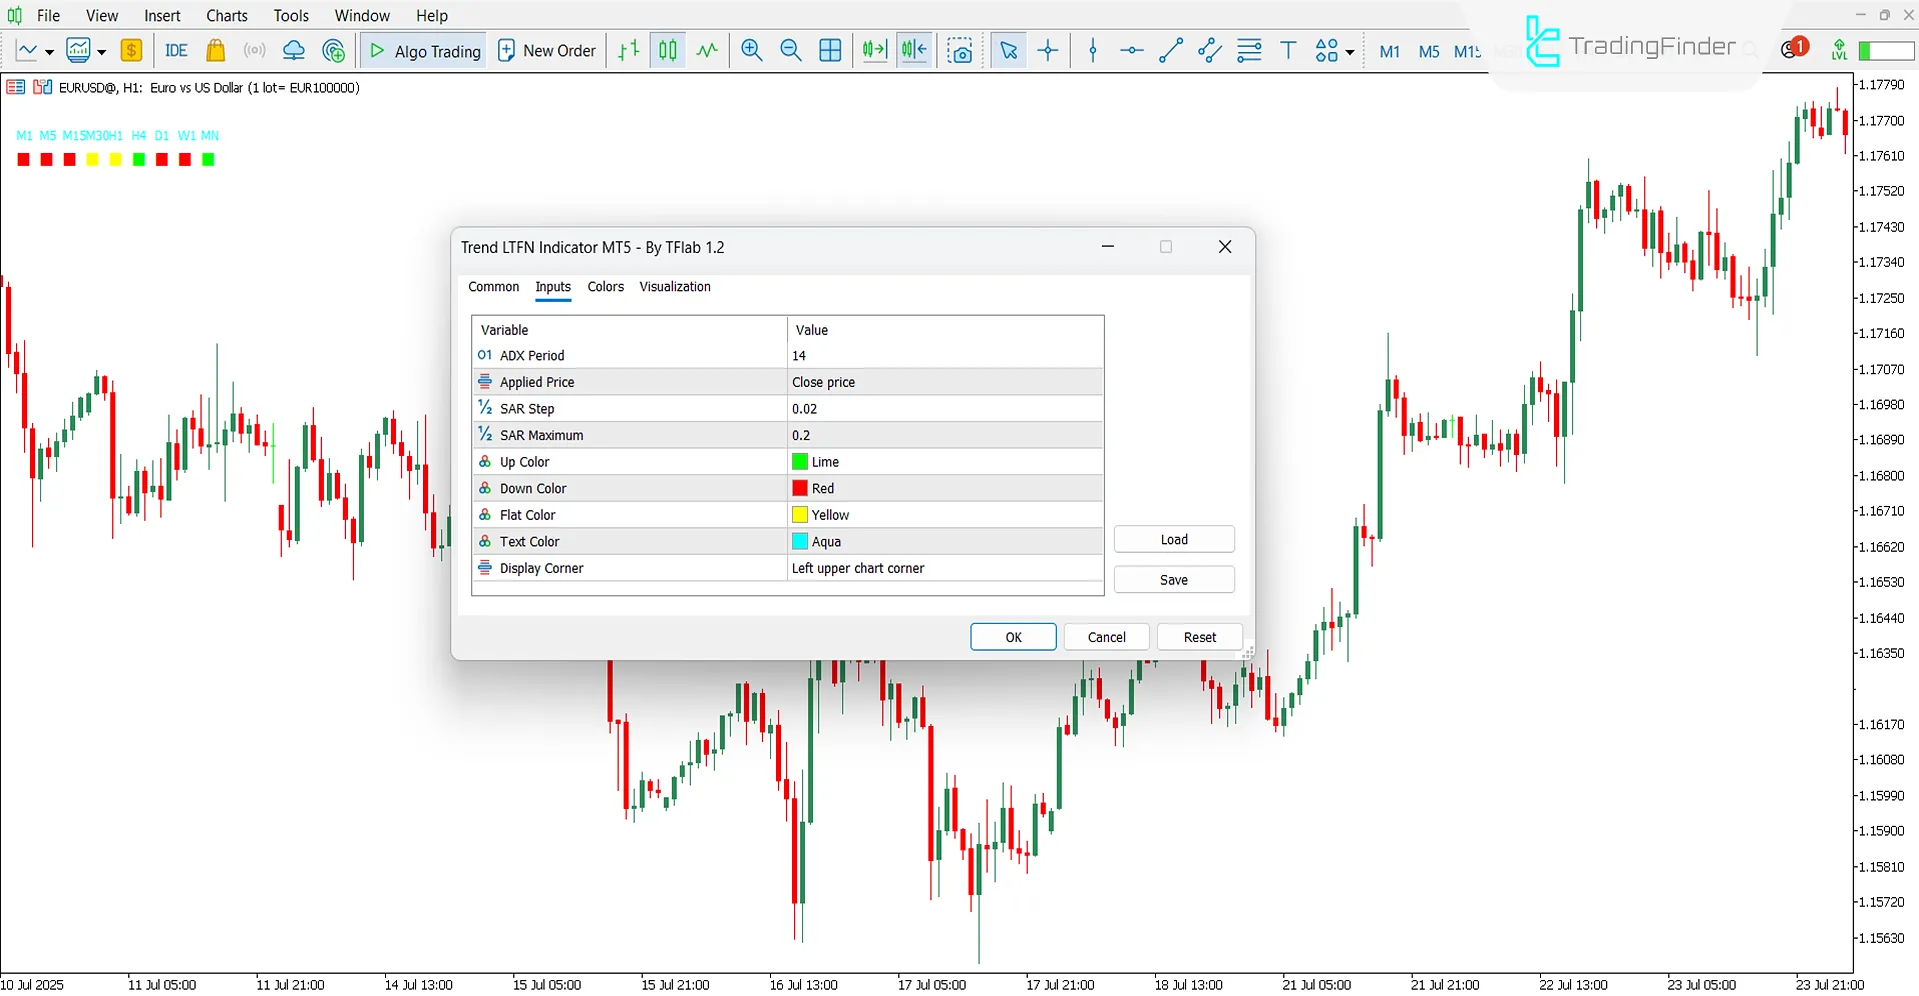Click the text insertion tool icon
This screenshot has width=1919, height=996.
pyautogui.click(x=1288, y=50)
